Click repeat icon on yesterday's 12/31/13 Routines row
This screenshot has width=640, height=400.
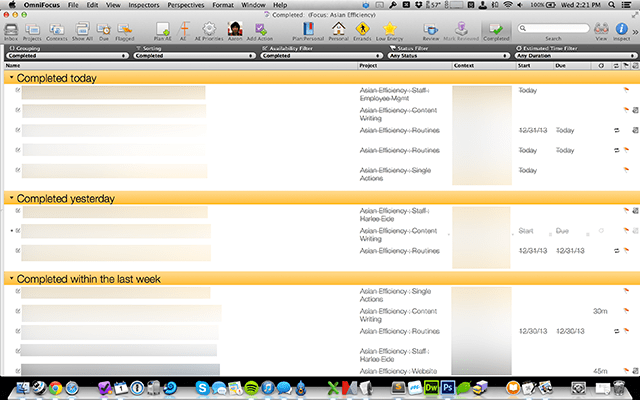pos(616,251)
